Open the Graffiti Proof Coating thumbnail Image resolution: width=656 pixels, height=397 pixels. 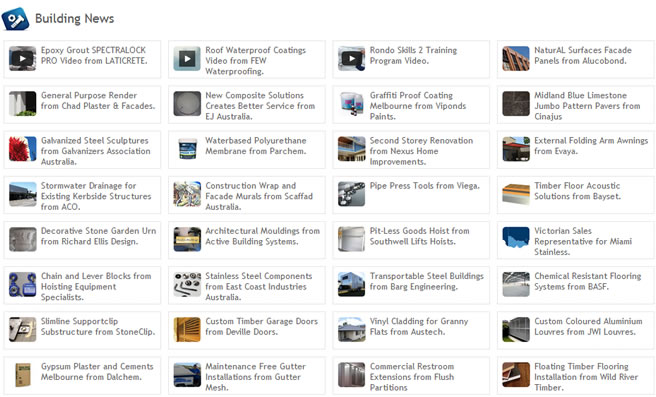[351, 104]
